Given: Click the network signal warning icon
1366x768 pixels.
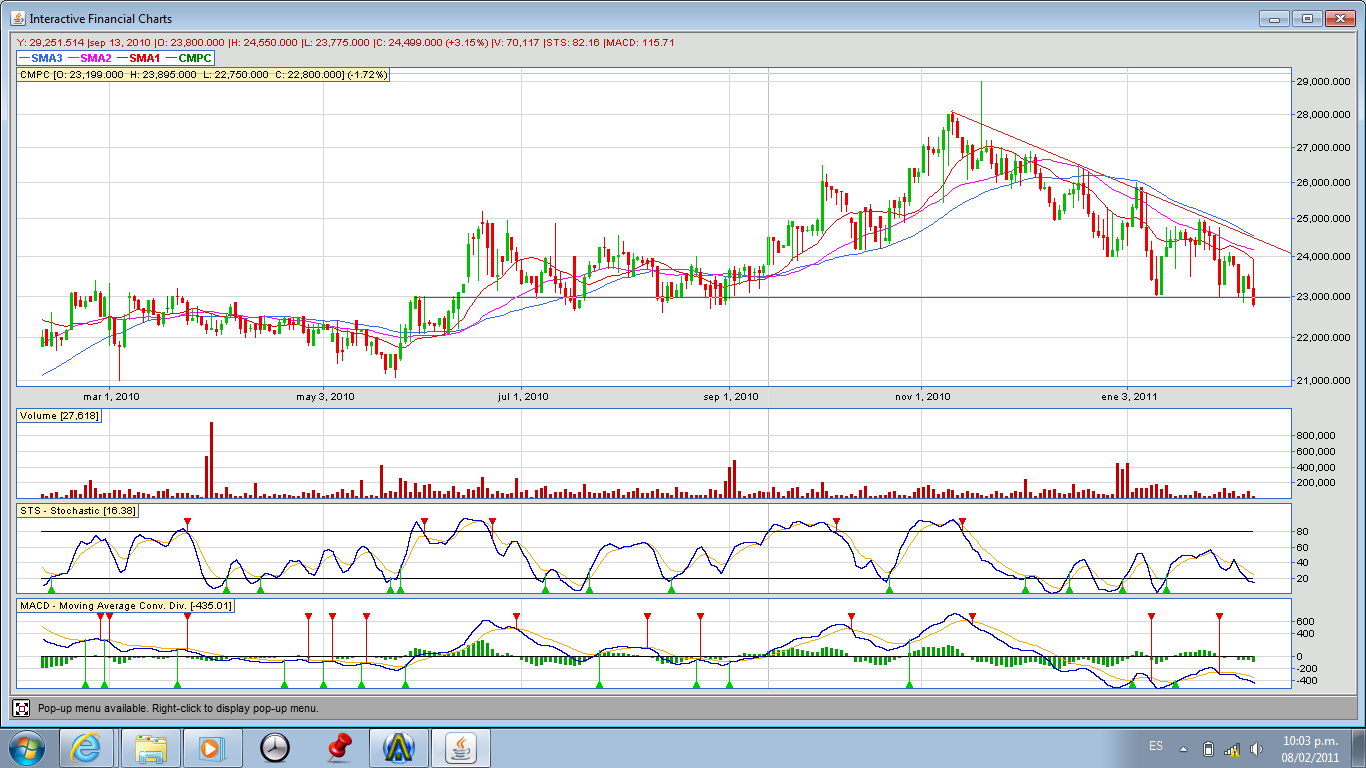Looking at the screenshot, I should pyautogui.click(x=1231, y=749).
